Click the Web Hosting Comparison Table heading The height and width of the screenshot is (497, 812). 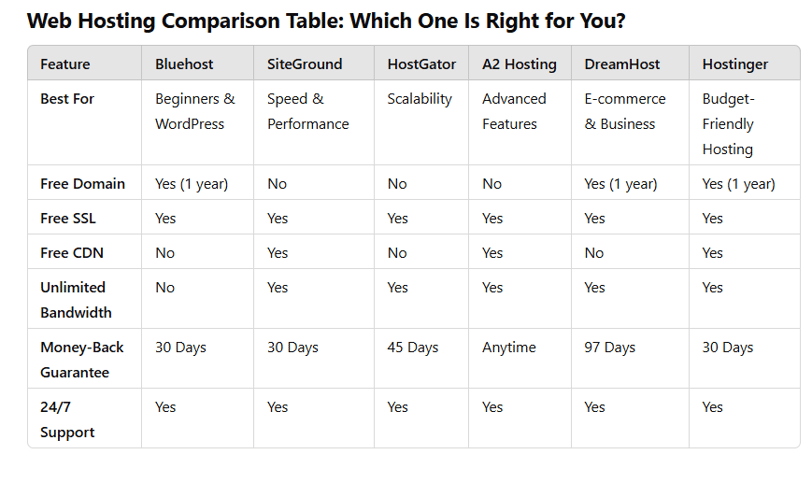pyautogui.click(x=326, y=21)
